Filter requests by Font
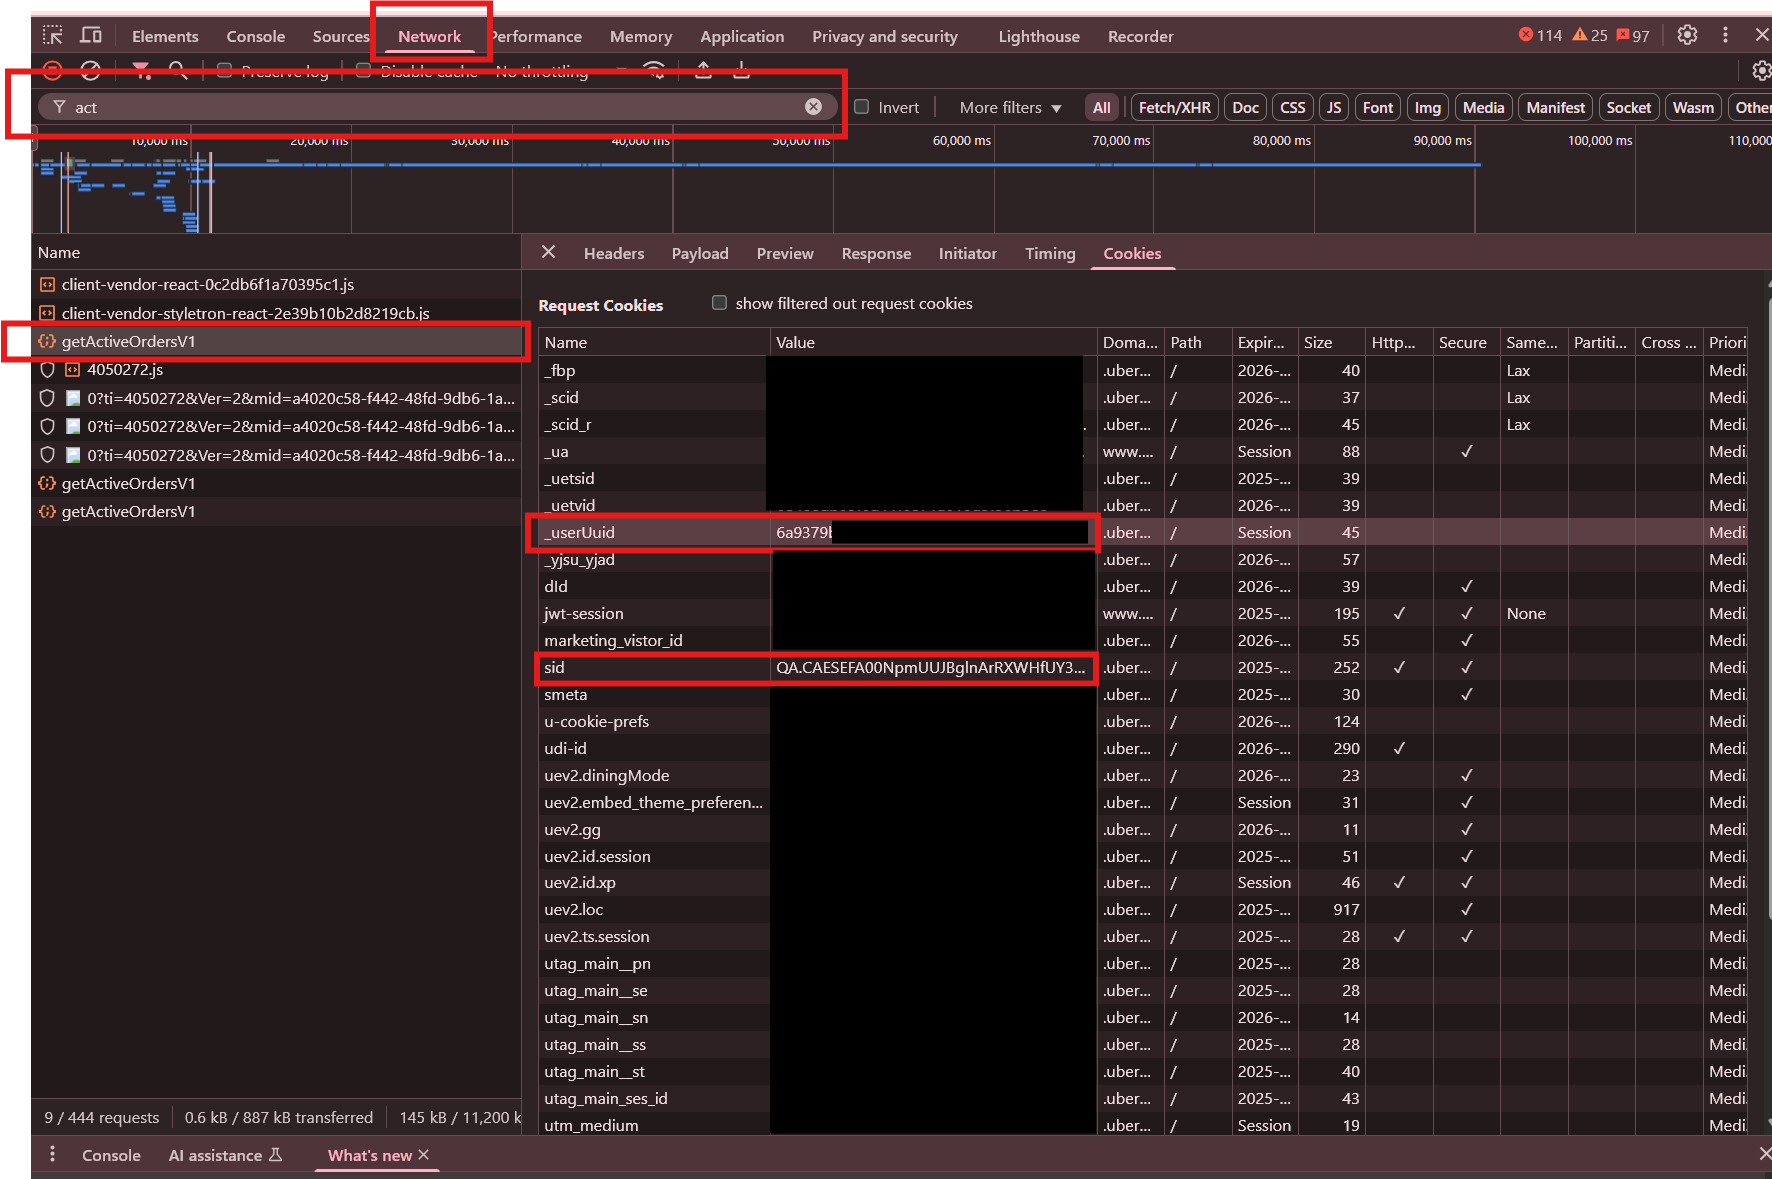Image resolution: width=1772 pixels, height=1179 pixels. click(x=1377, y=107)
